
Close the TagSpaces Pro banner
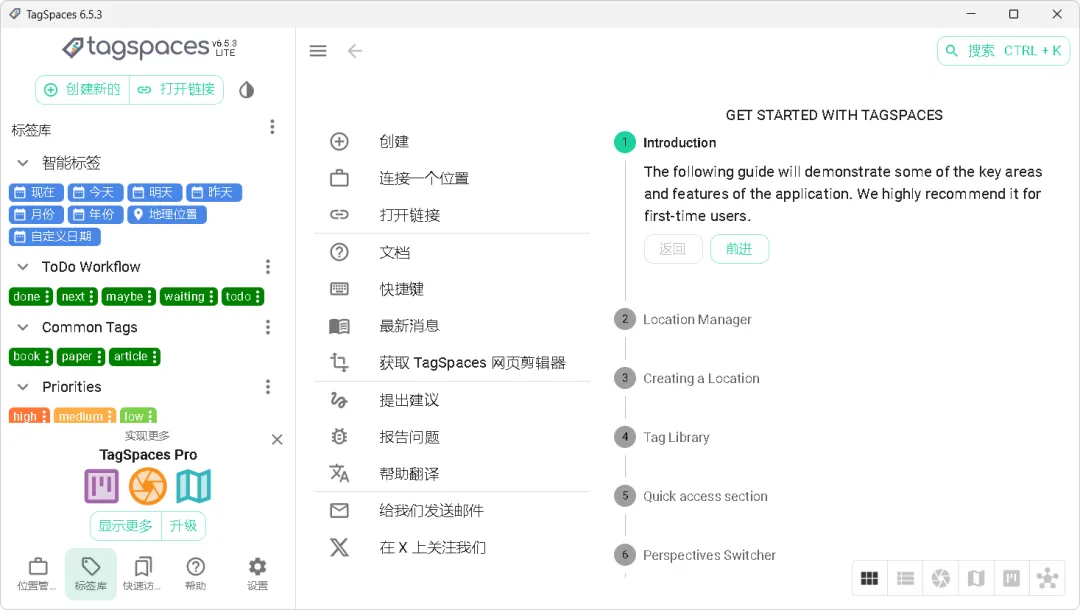(277, 439)
